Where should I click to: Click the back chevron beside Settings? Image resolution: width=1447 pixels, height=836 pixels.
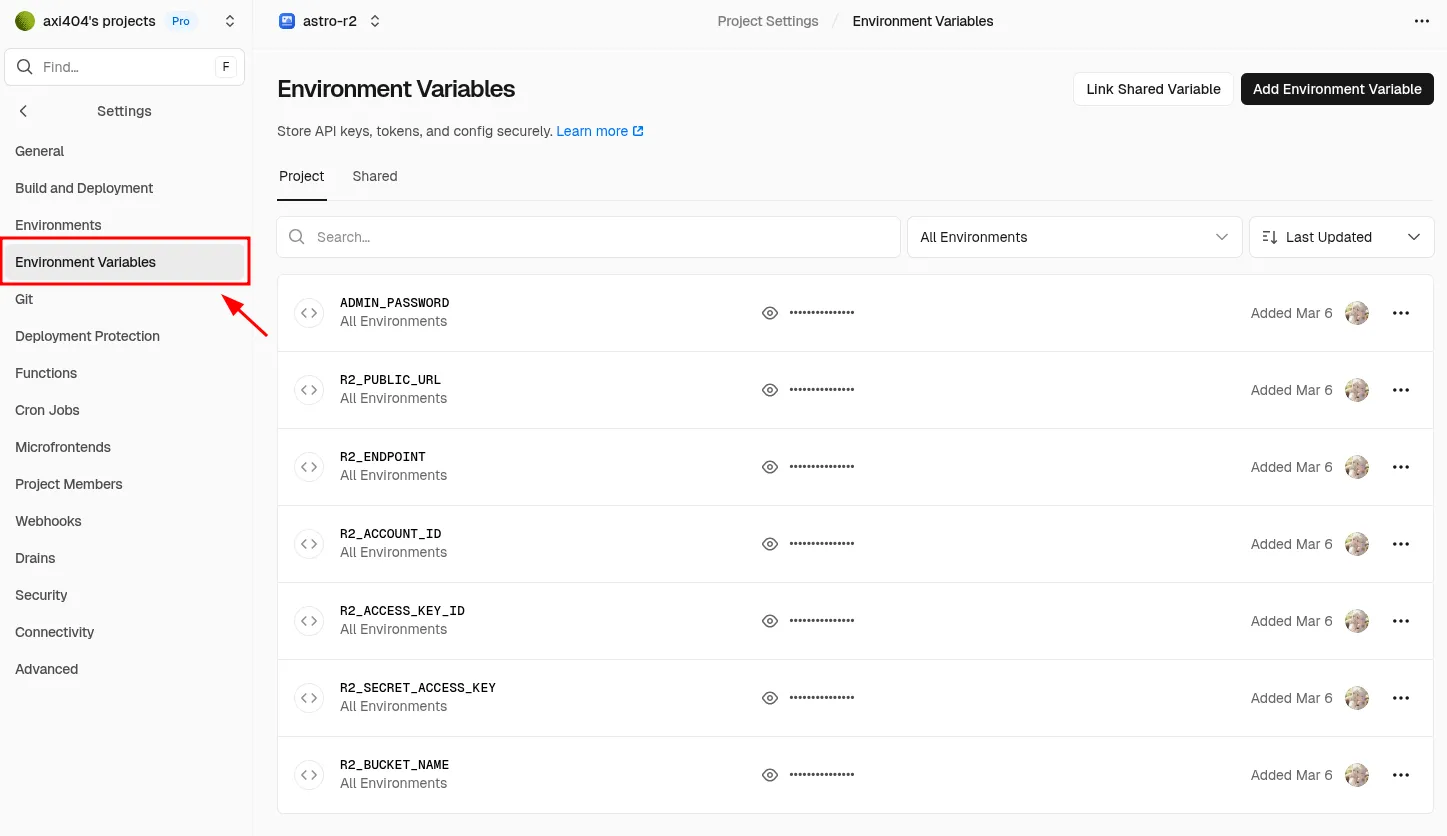point(24,111)
